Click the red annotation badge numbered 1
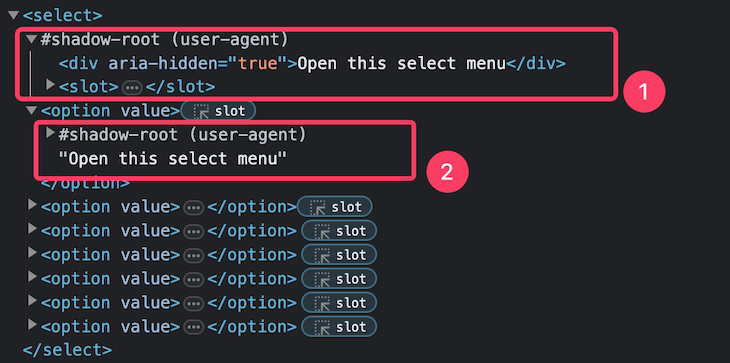Viewport: 730px width, 363px height. point(644,92)
